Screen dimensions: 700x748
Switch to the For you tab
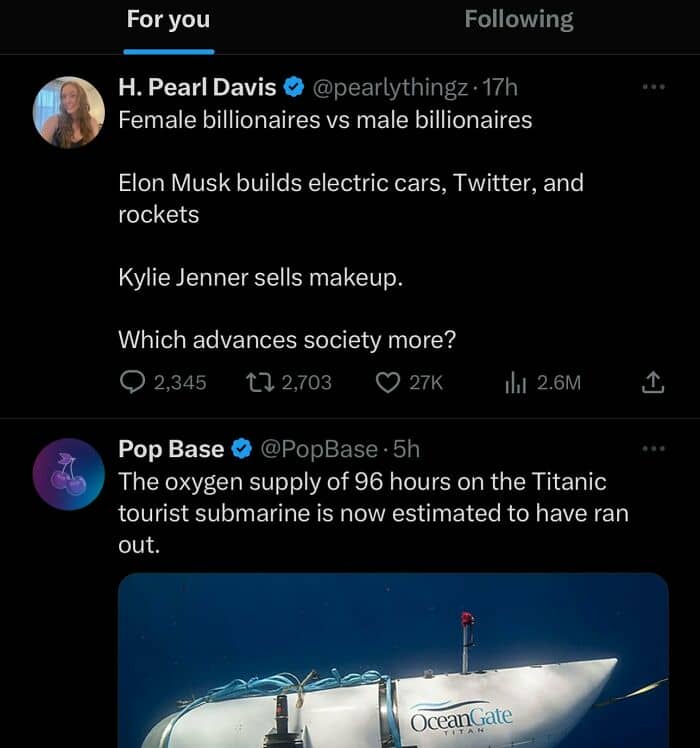pyautogui.click(x=168, y=20)
